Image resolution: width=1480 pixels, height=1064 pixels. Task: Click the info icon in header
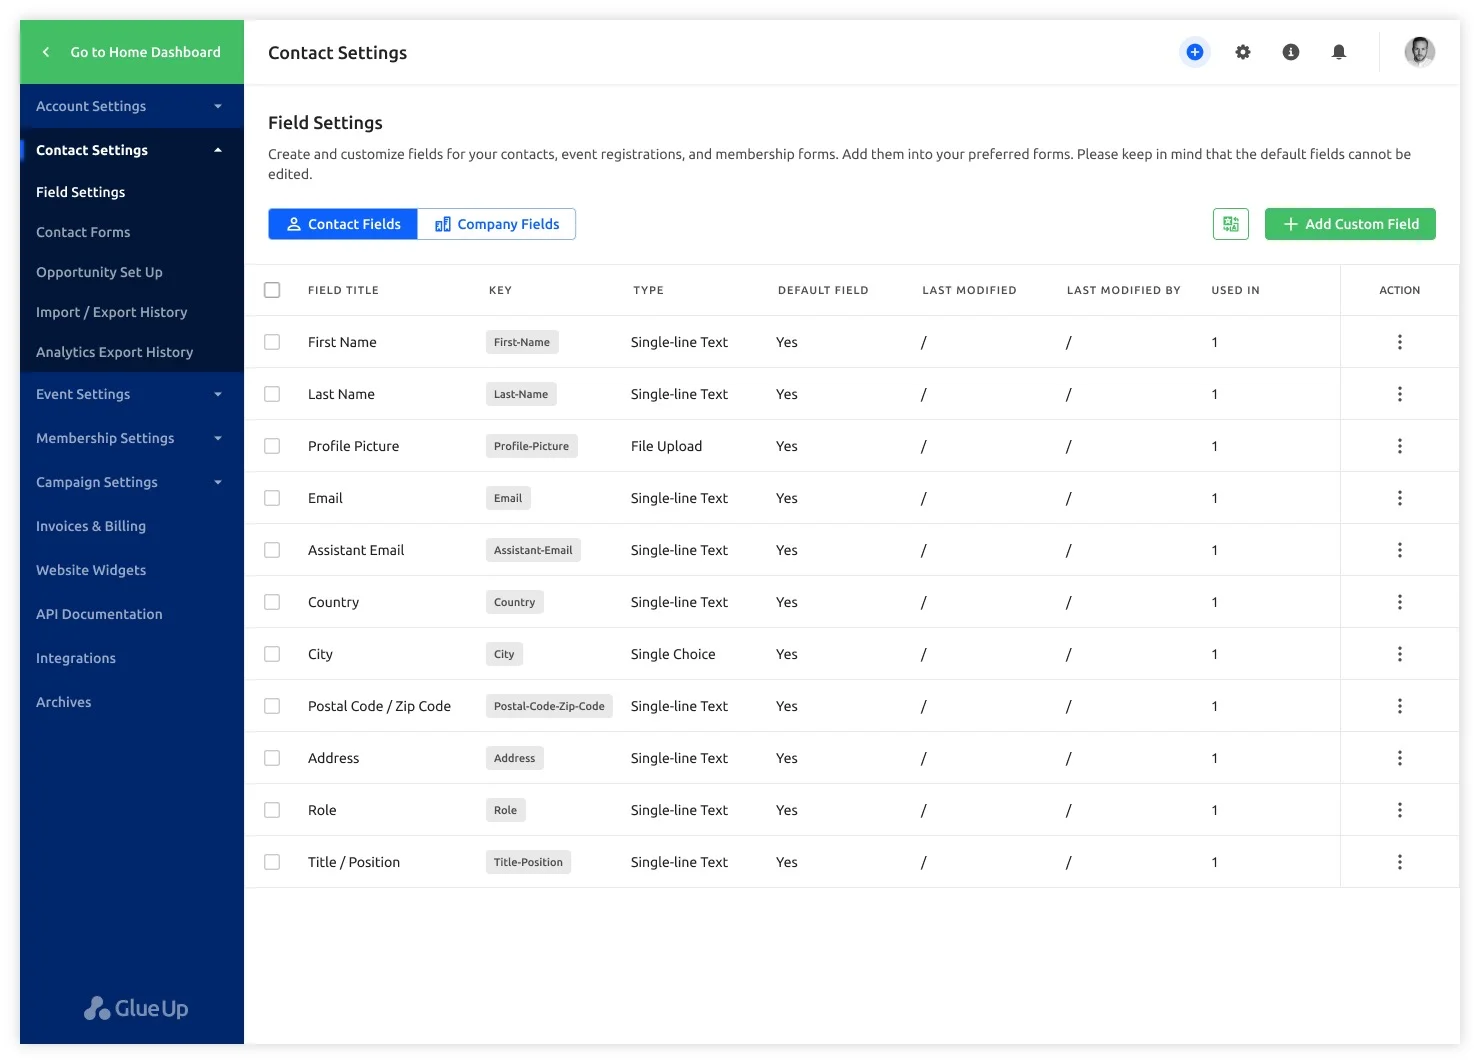click(1291, 52)
